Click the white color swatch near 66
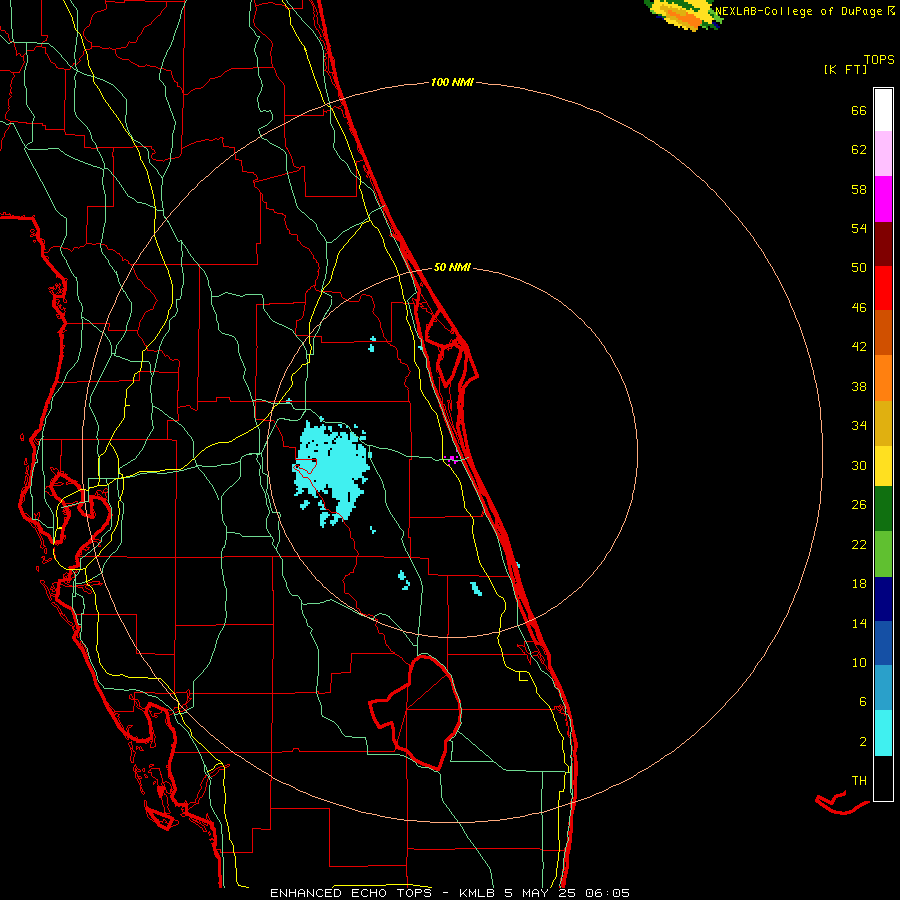 (x=883, y=110)
